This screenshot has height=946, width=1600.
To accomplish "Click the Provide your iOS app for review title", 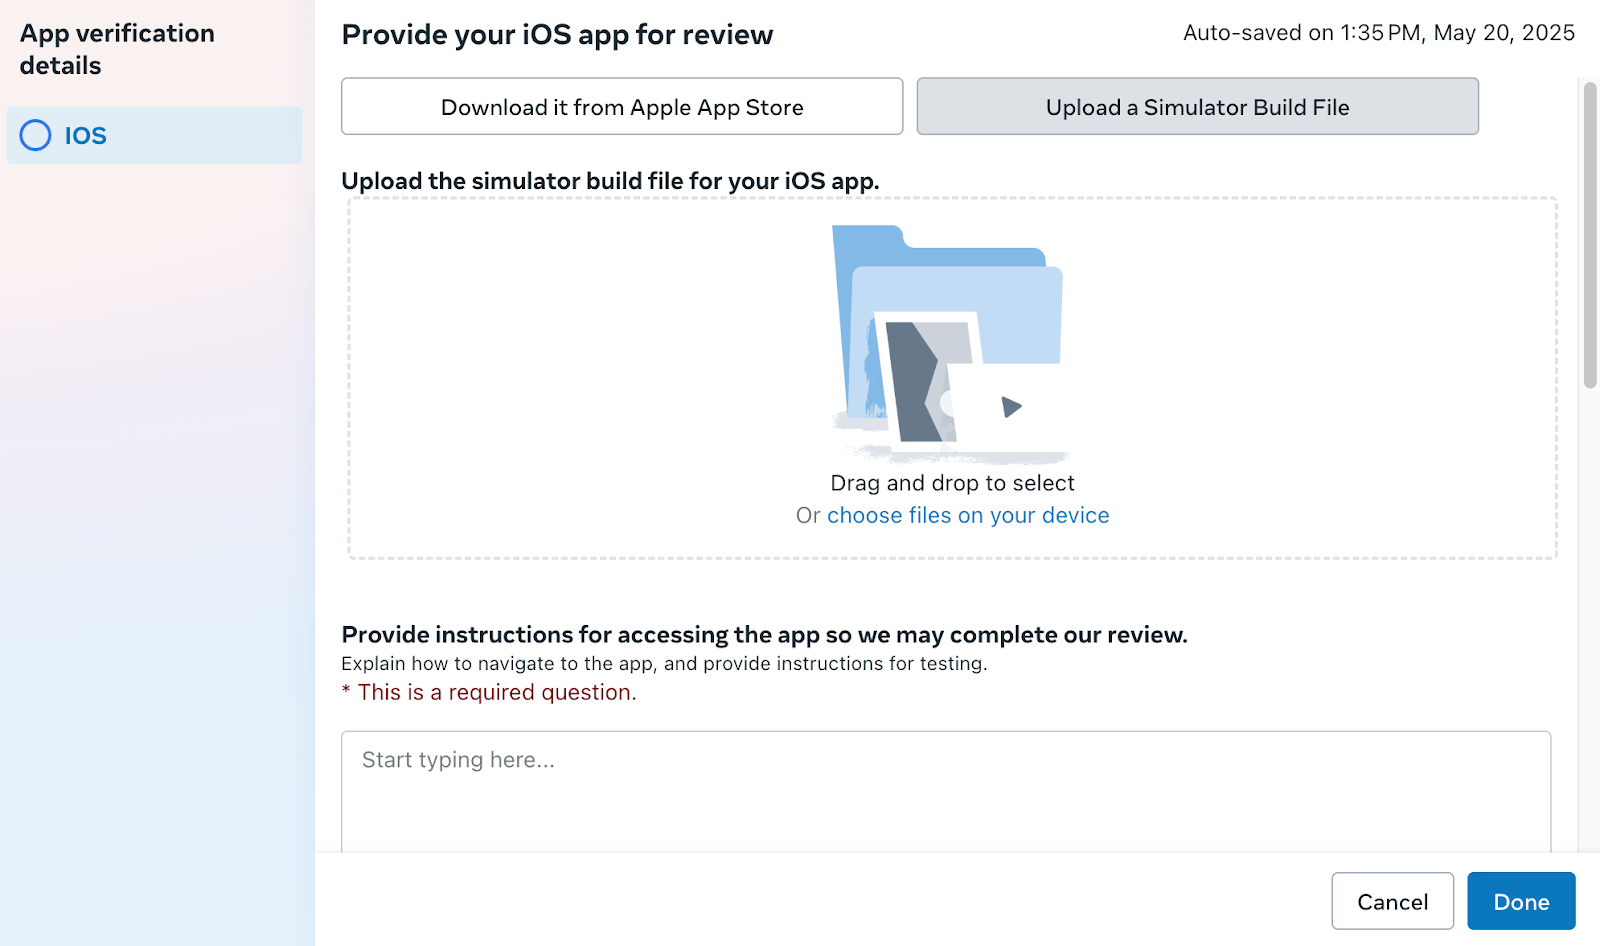I will [557, 35].
